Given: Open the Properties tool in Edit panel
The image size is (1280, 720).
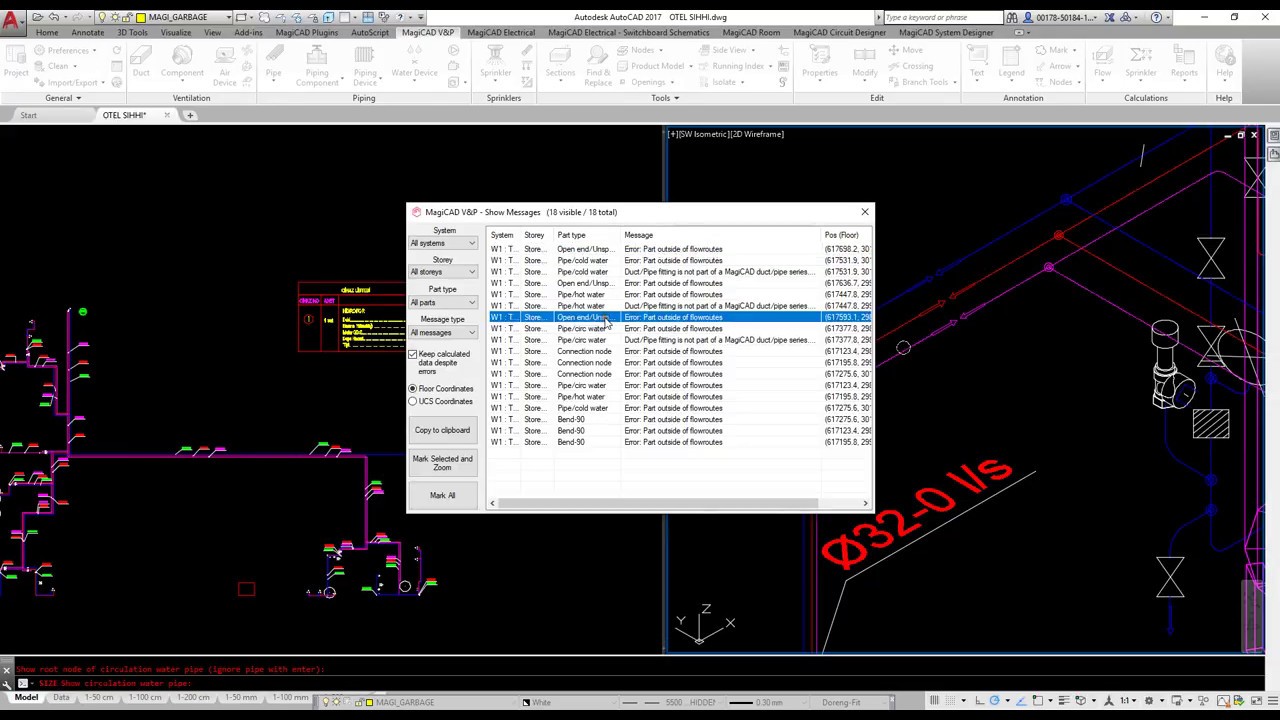Looking at the screenshot, I should (x=820, y=64).
